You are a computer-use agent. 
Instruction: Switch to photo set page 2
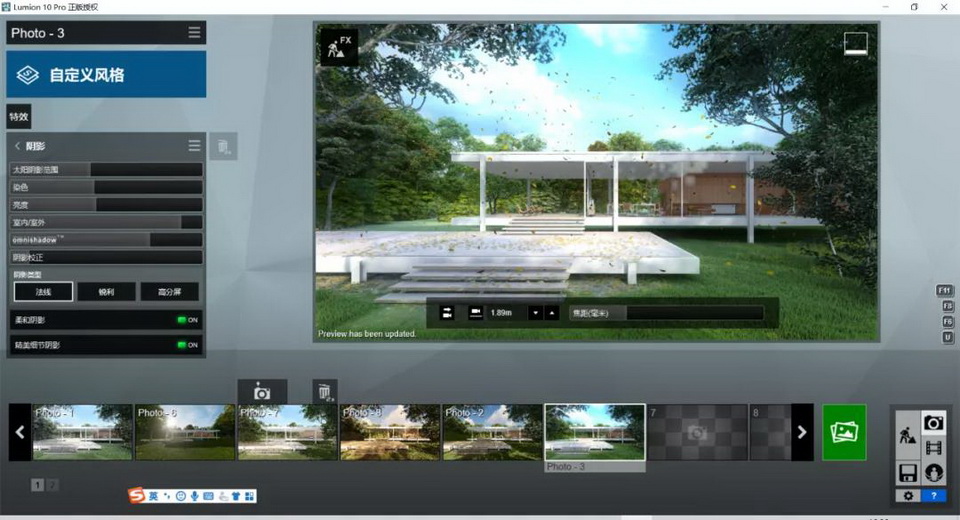click(x=53, y=485)
